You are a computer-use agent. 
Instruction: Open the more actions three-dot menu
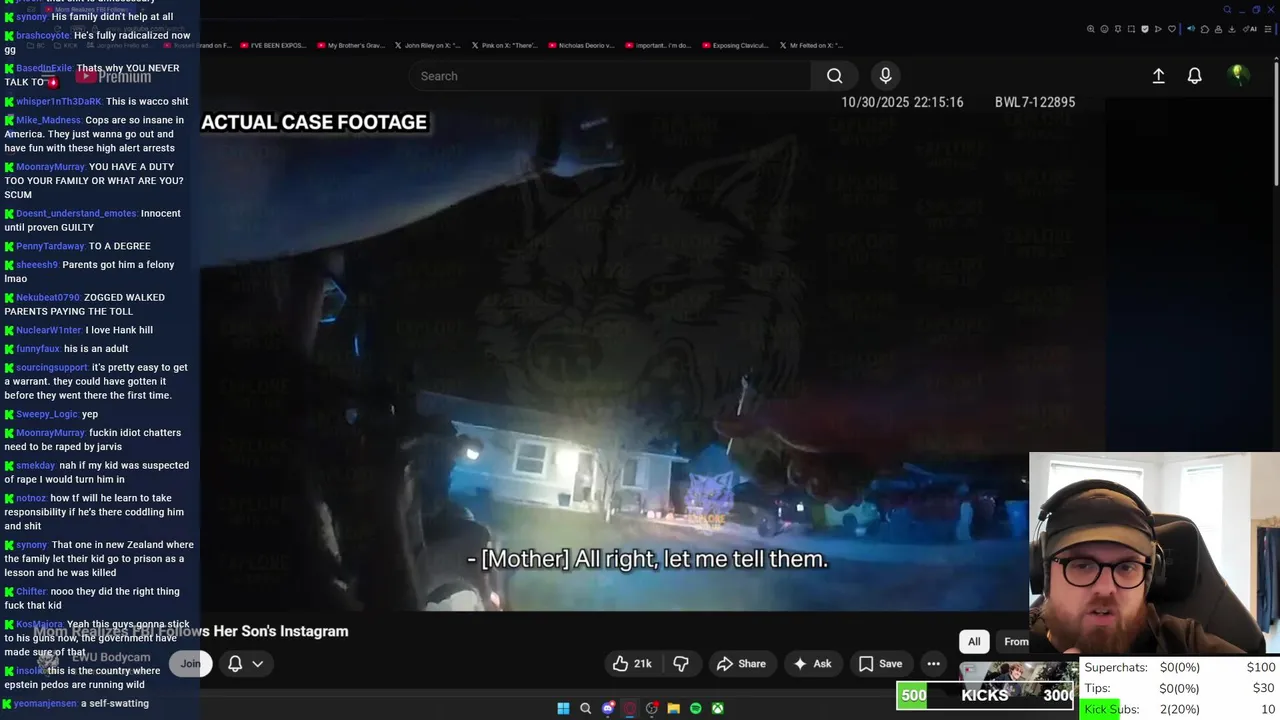[933, 664]
